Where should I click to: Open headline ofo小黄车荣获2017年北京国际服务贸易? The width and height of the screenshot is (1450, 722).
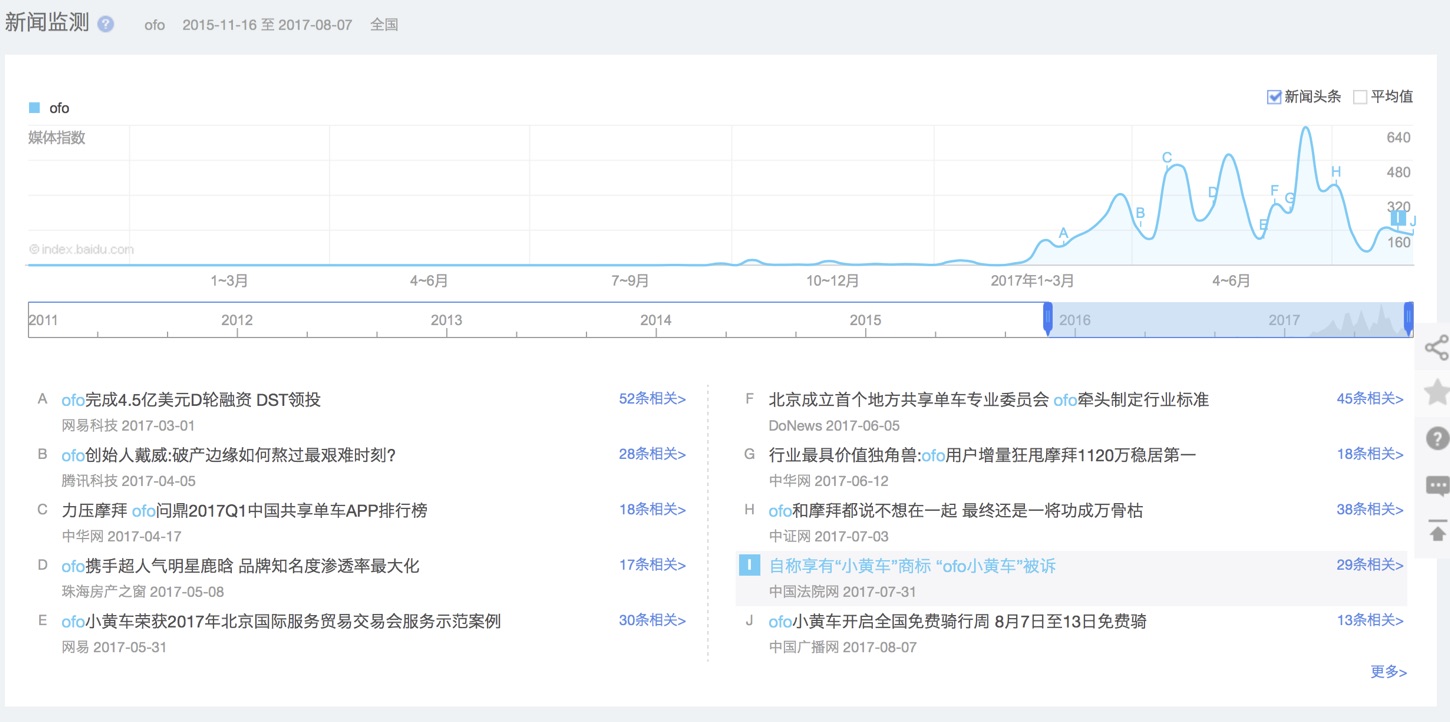281,622
